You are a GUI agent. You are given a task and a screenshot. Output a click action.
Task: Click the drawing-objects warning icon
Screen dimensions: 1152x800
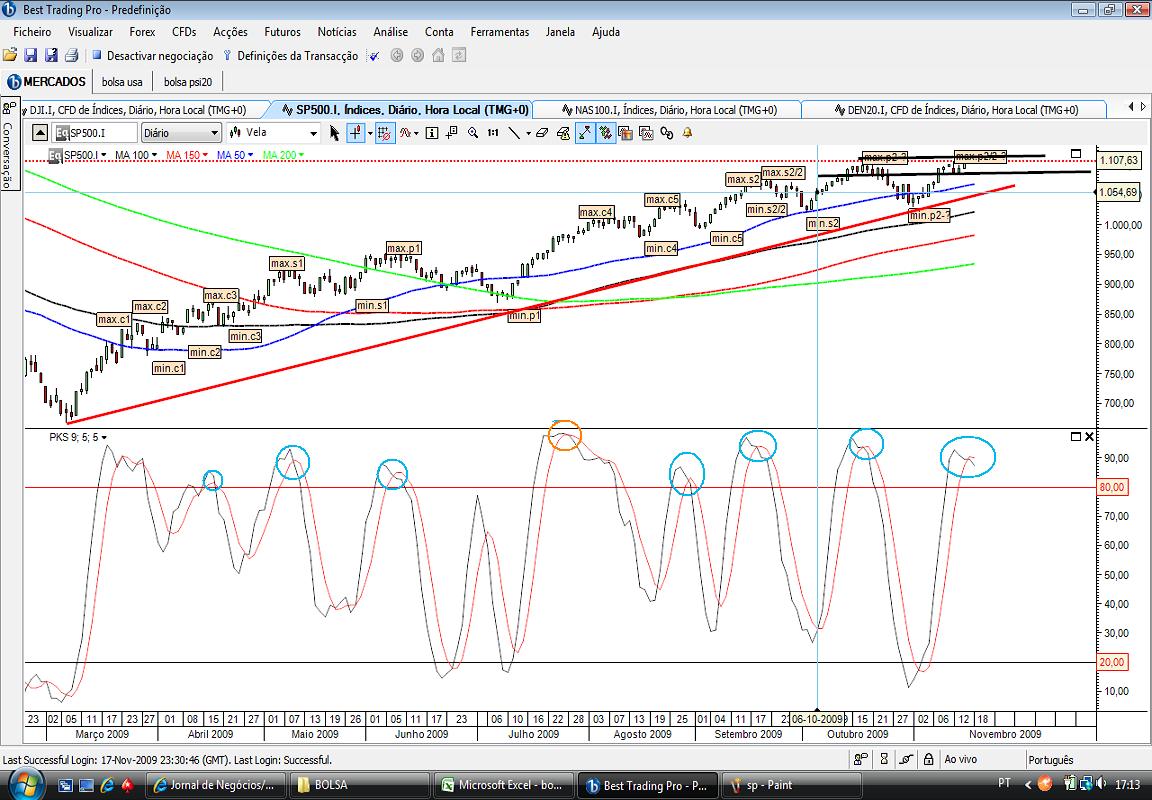pos(564,133)
